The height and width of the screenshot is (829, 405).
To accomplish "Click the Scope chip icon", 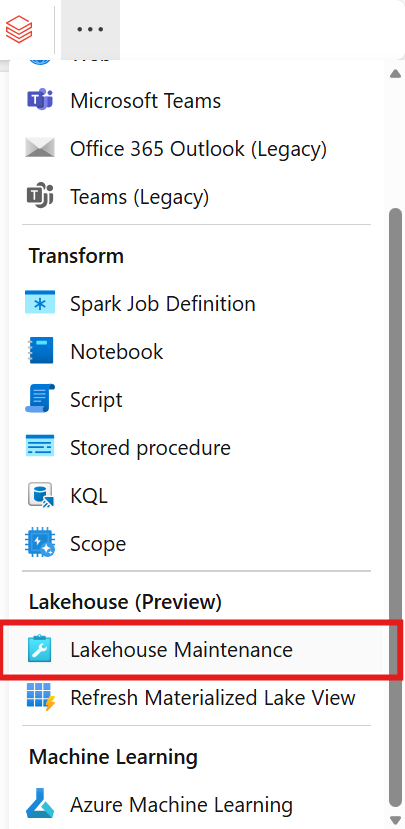I will pos(40,544).
